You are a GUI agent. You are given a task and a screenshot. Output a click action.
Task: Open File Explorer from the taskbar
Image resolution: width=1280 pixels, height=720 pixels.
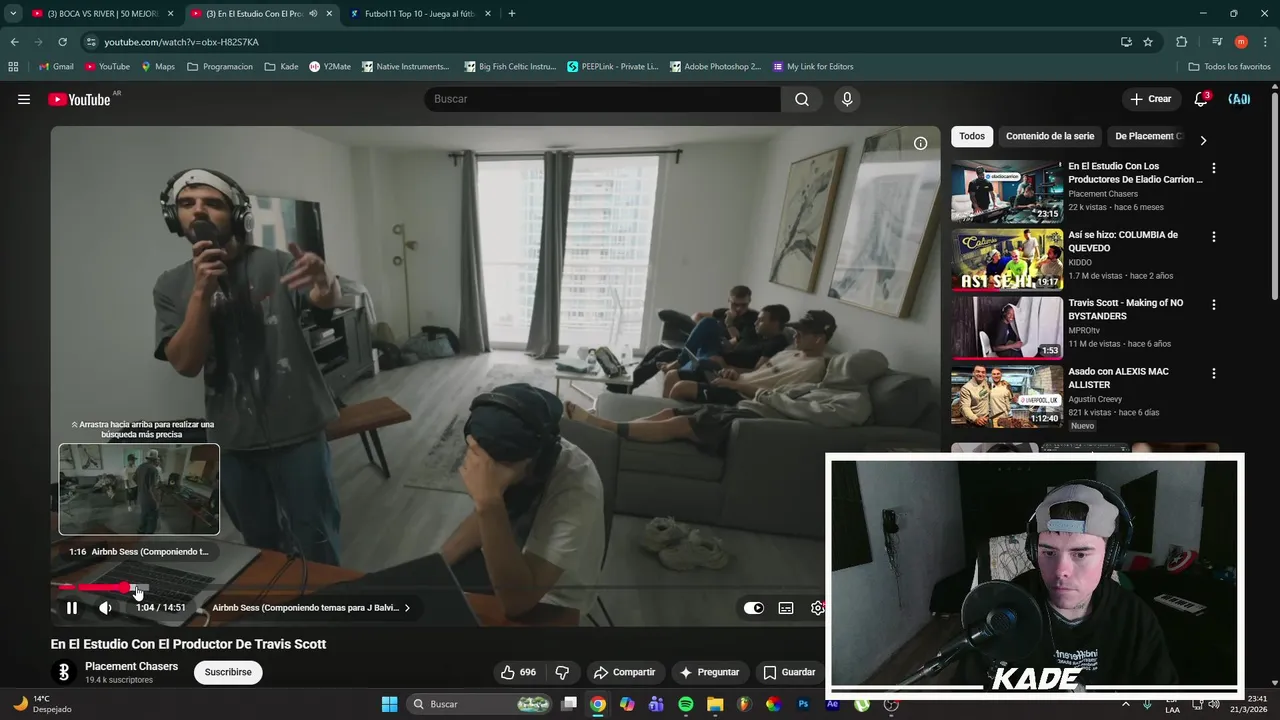point(715,704)
